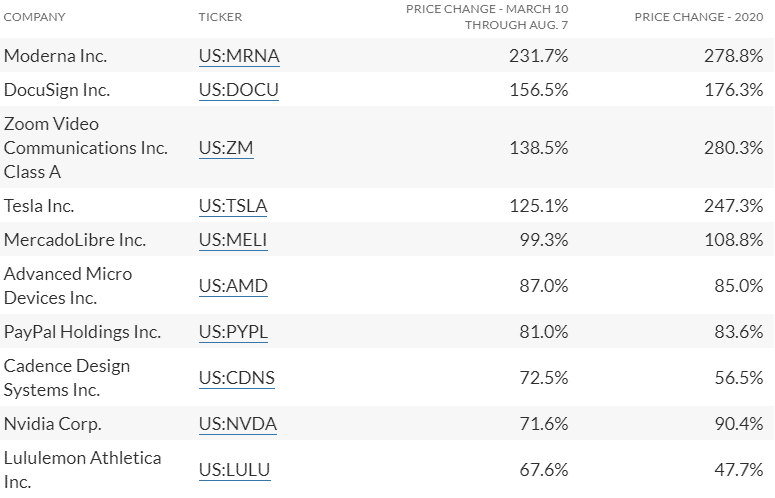
Task: Follow the US:TSLA ticker link
Action: tap(233, 206)
